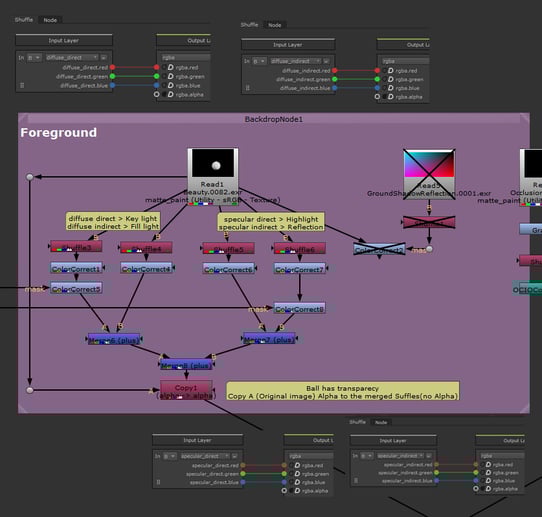542x517 pixels.
Task: Select the Shuffle4 node
Action: coord(146,248)
